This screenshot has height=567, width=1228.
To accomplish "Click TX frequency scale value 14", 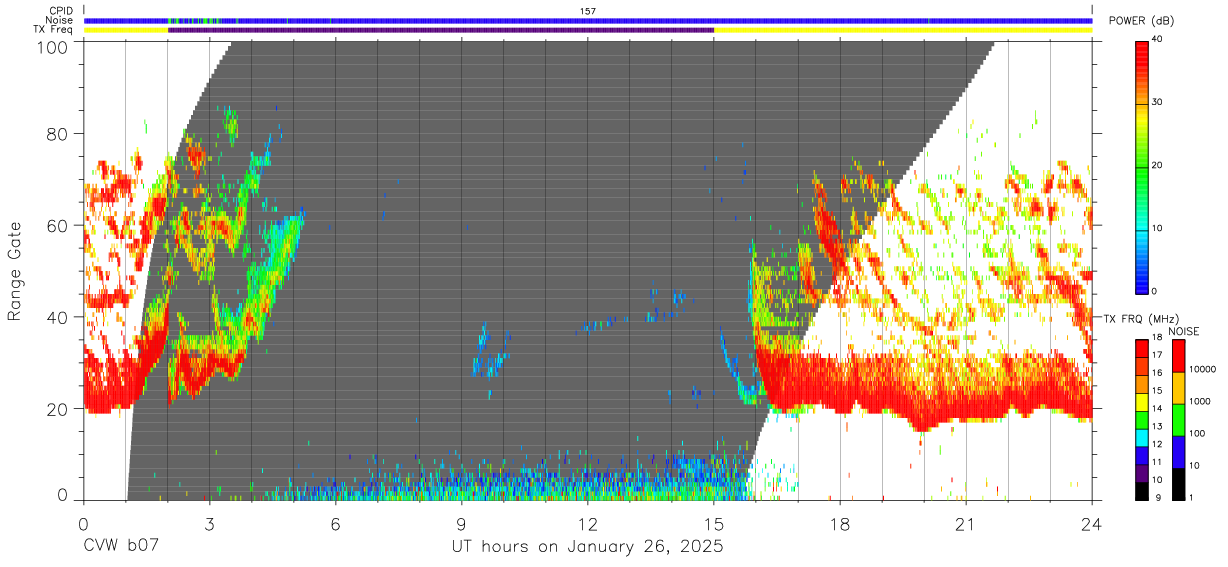I will click(1158, 409).
